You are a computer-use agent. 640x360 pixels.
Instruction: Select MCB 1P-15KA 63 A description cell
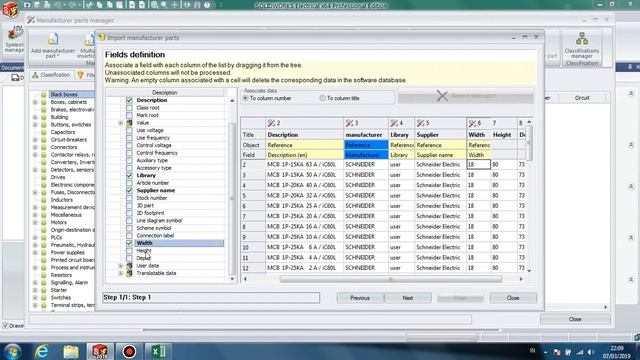(304, 164)
